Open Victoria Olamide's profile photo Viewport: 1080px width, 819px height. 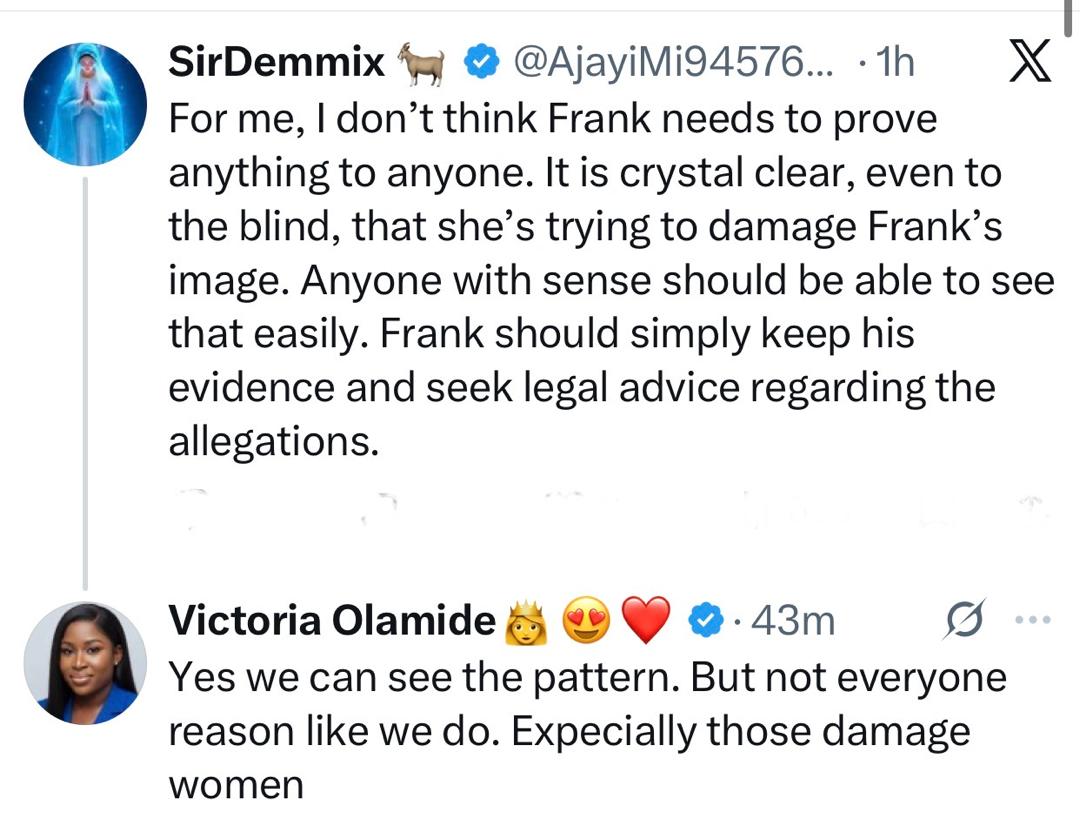coord(85,663)
